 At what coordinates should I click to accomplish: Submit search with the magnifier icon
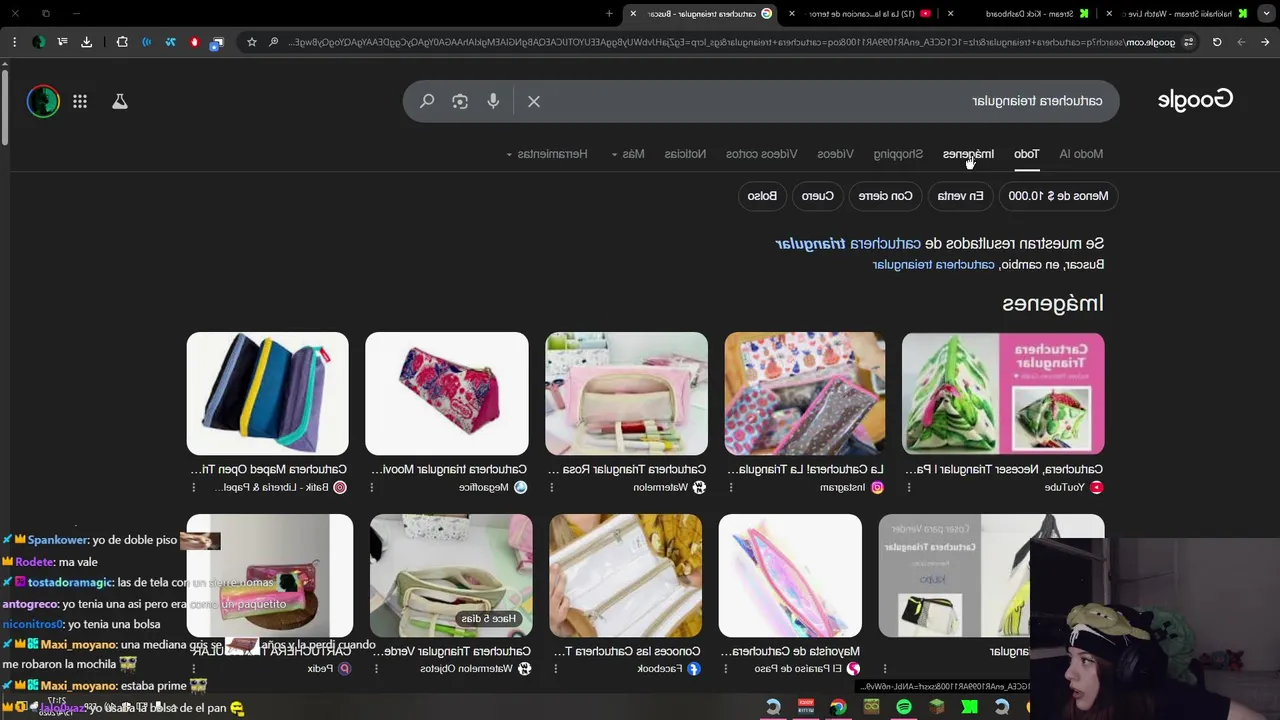pyautogui.click(x=427, y=101)
